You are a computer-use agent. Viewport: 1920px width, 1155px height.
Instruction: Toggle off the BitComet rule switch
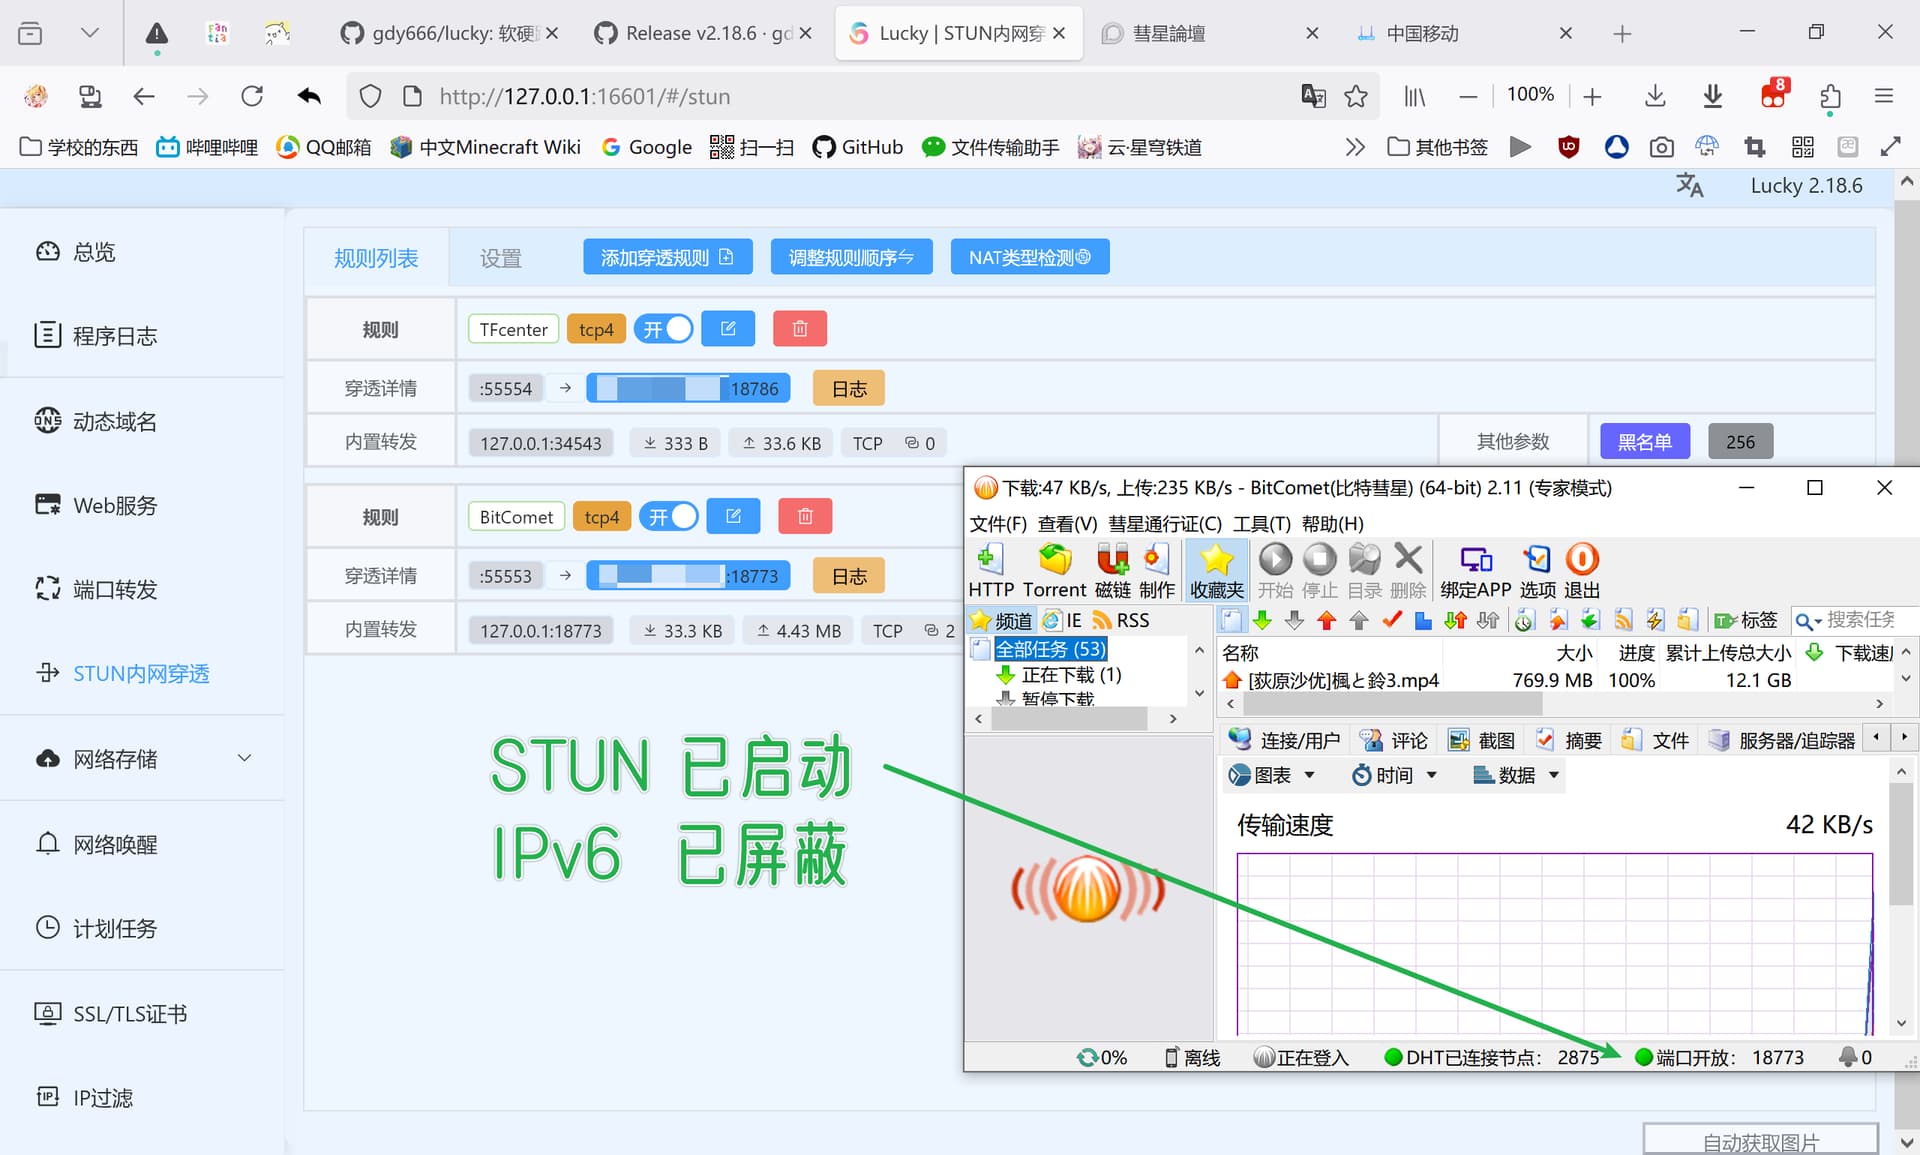pos(669,517)
